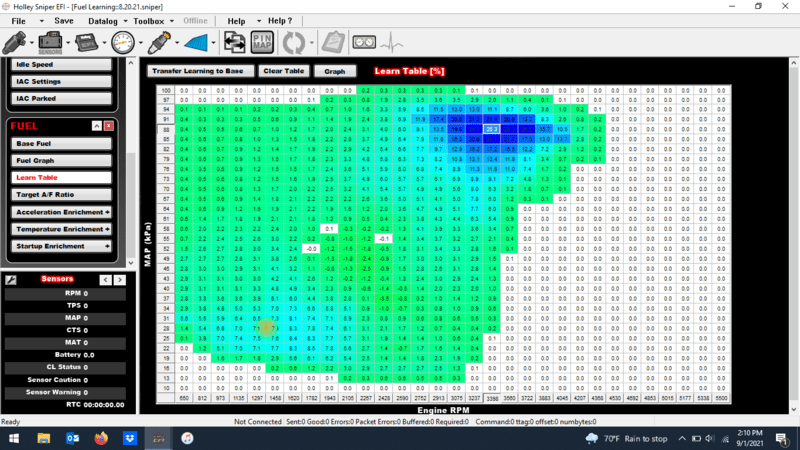This screenshot has width=800, height=450.
Task: Open the Toolbox menu
Action: coord(148,21)
